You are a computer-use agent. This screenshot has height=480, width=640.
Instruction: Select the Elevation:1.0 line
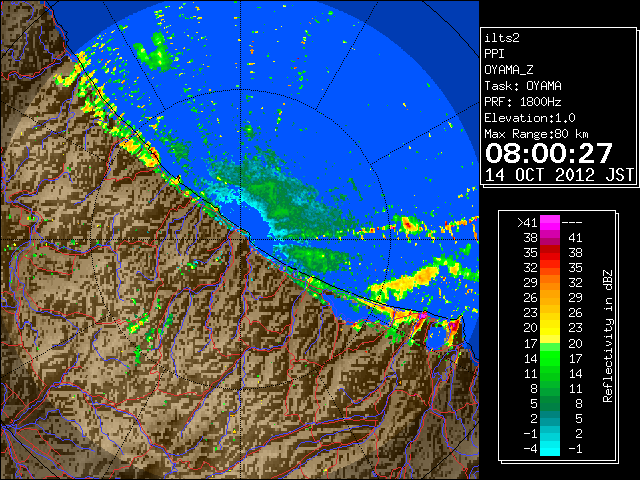tap(530, 118)
